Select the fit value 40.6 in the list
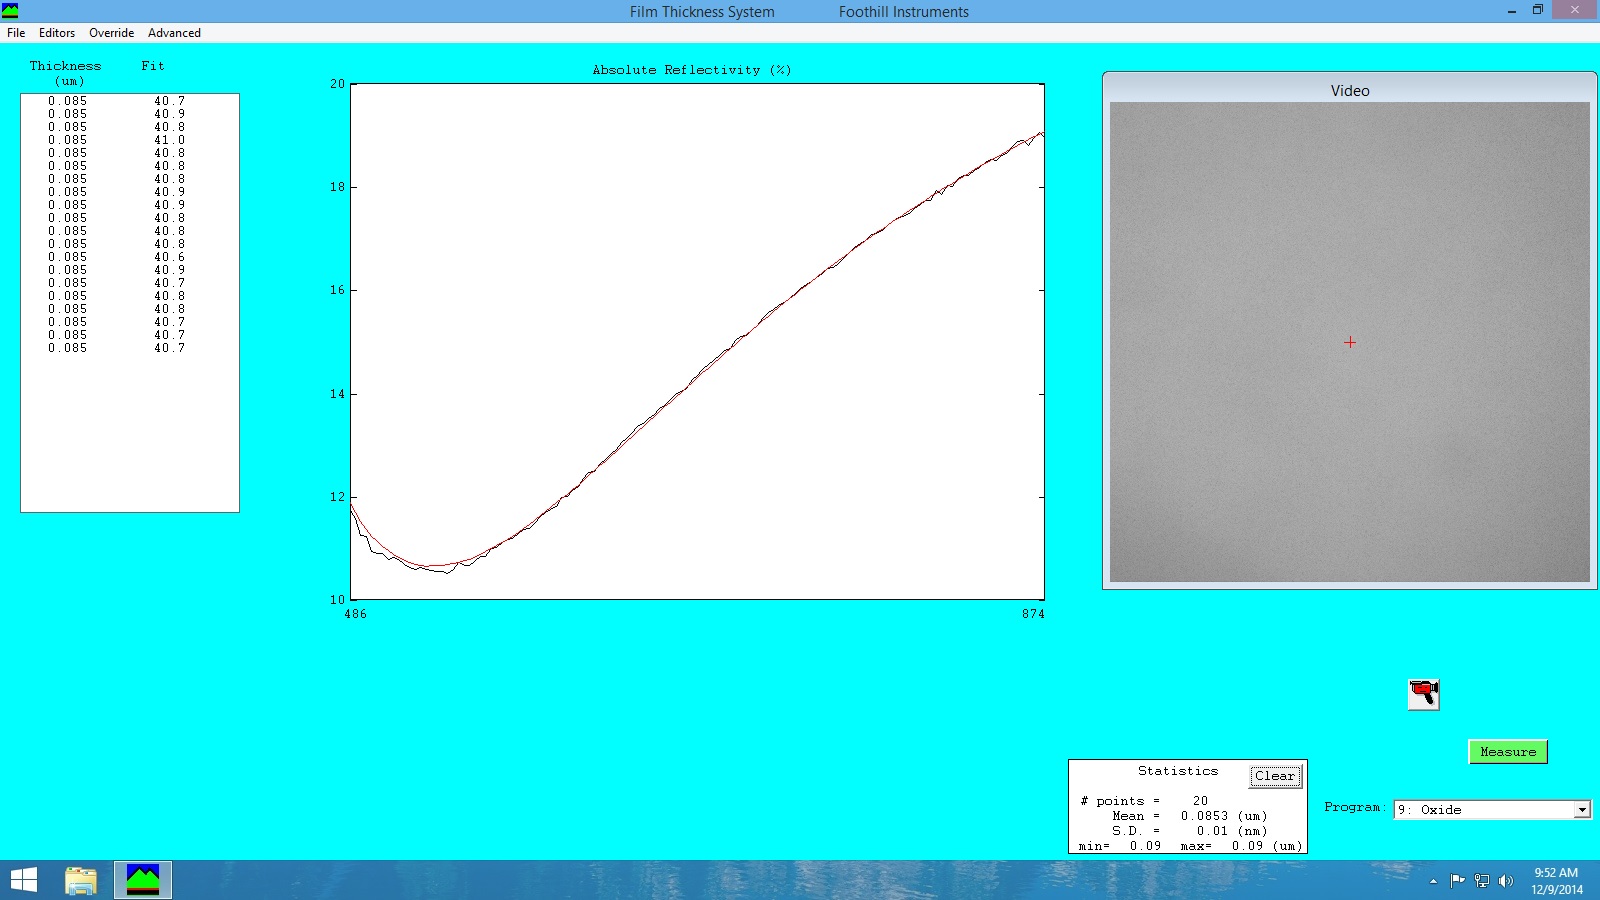Screen dimensions: 1600x900 (169, 257)
